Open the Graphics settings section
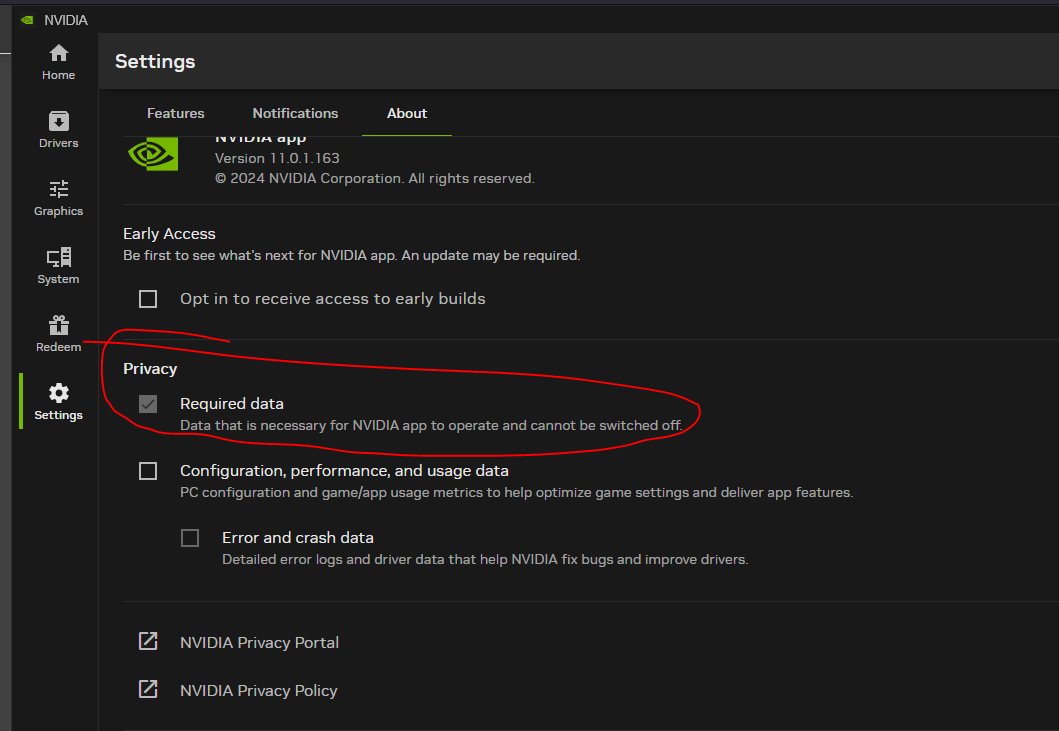 coord(58,198)
